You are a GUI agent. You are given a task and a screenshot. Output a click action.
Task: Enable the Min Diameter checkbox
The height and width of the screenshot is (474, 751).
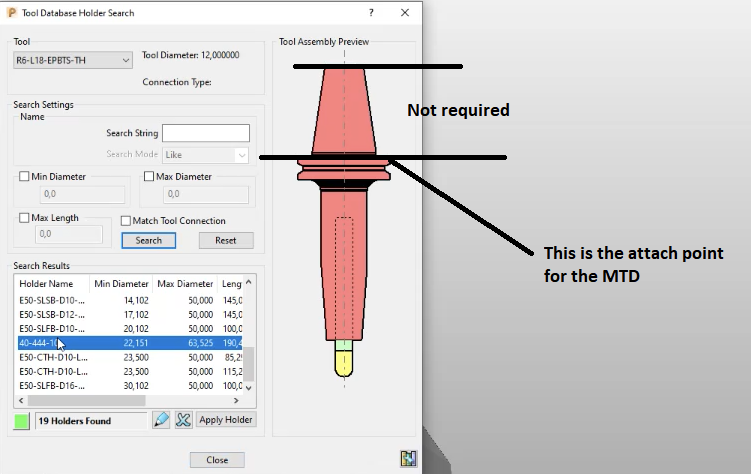(24, 176)
